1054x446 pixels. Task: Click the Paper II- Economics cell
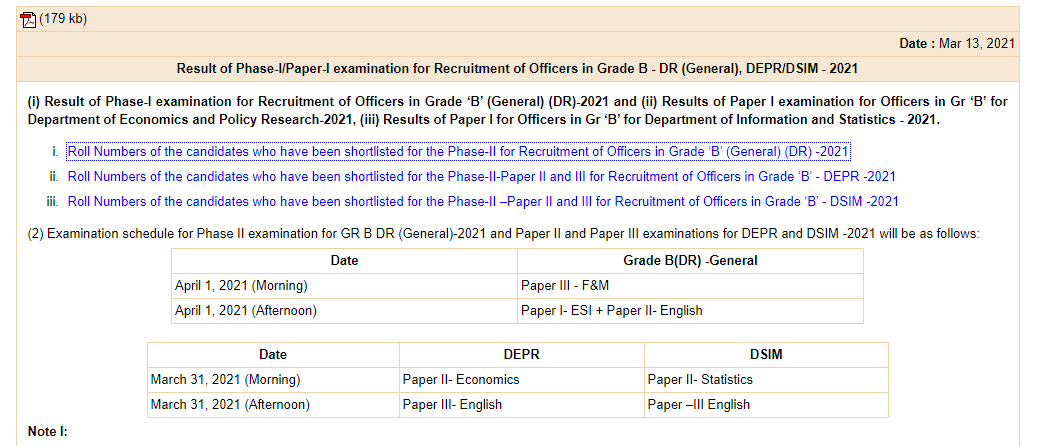coord(461,380)
